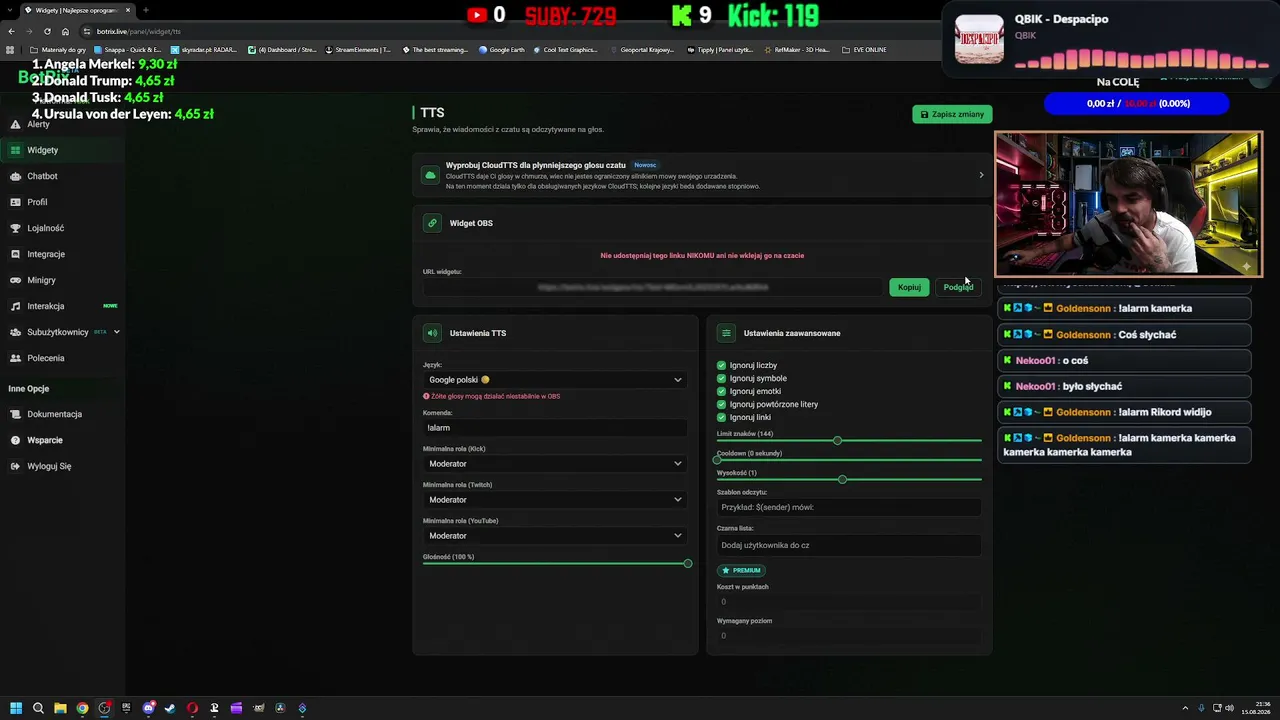Click the Dokumentacja book icon
Image resolution: width=1280 pixels, height=720 pixels.
[x=16, y=414]
